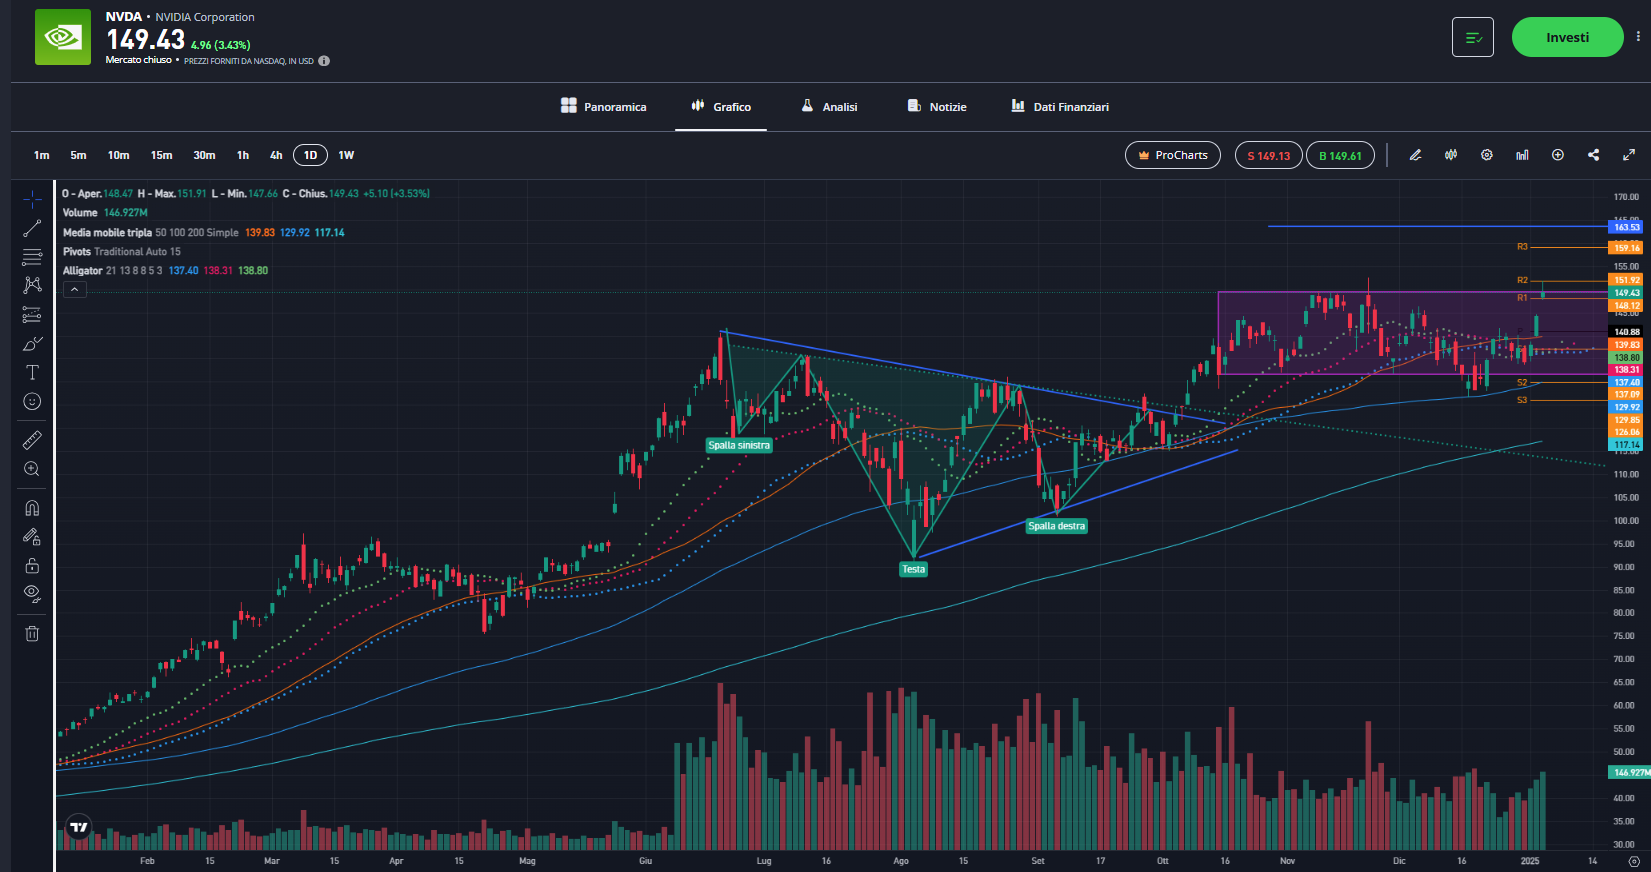The width and height of the screenshot is (1651, 872).
Task: Remove drawings with the trash icon
Action: pos(32,633)
